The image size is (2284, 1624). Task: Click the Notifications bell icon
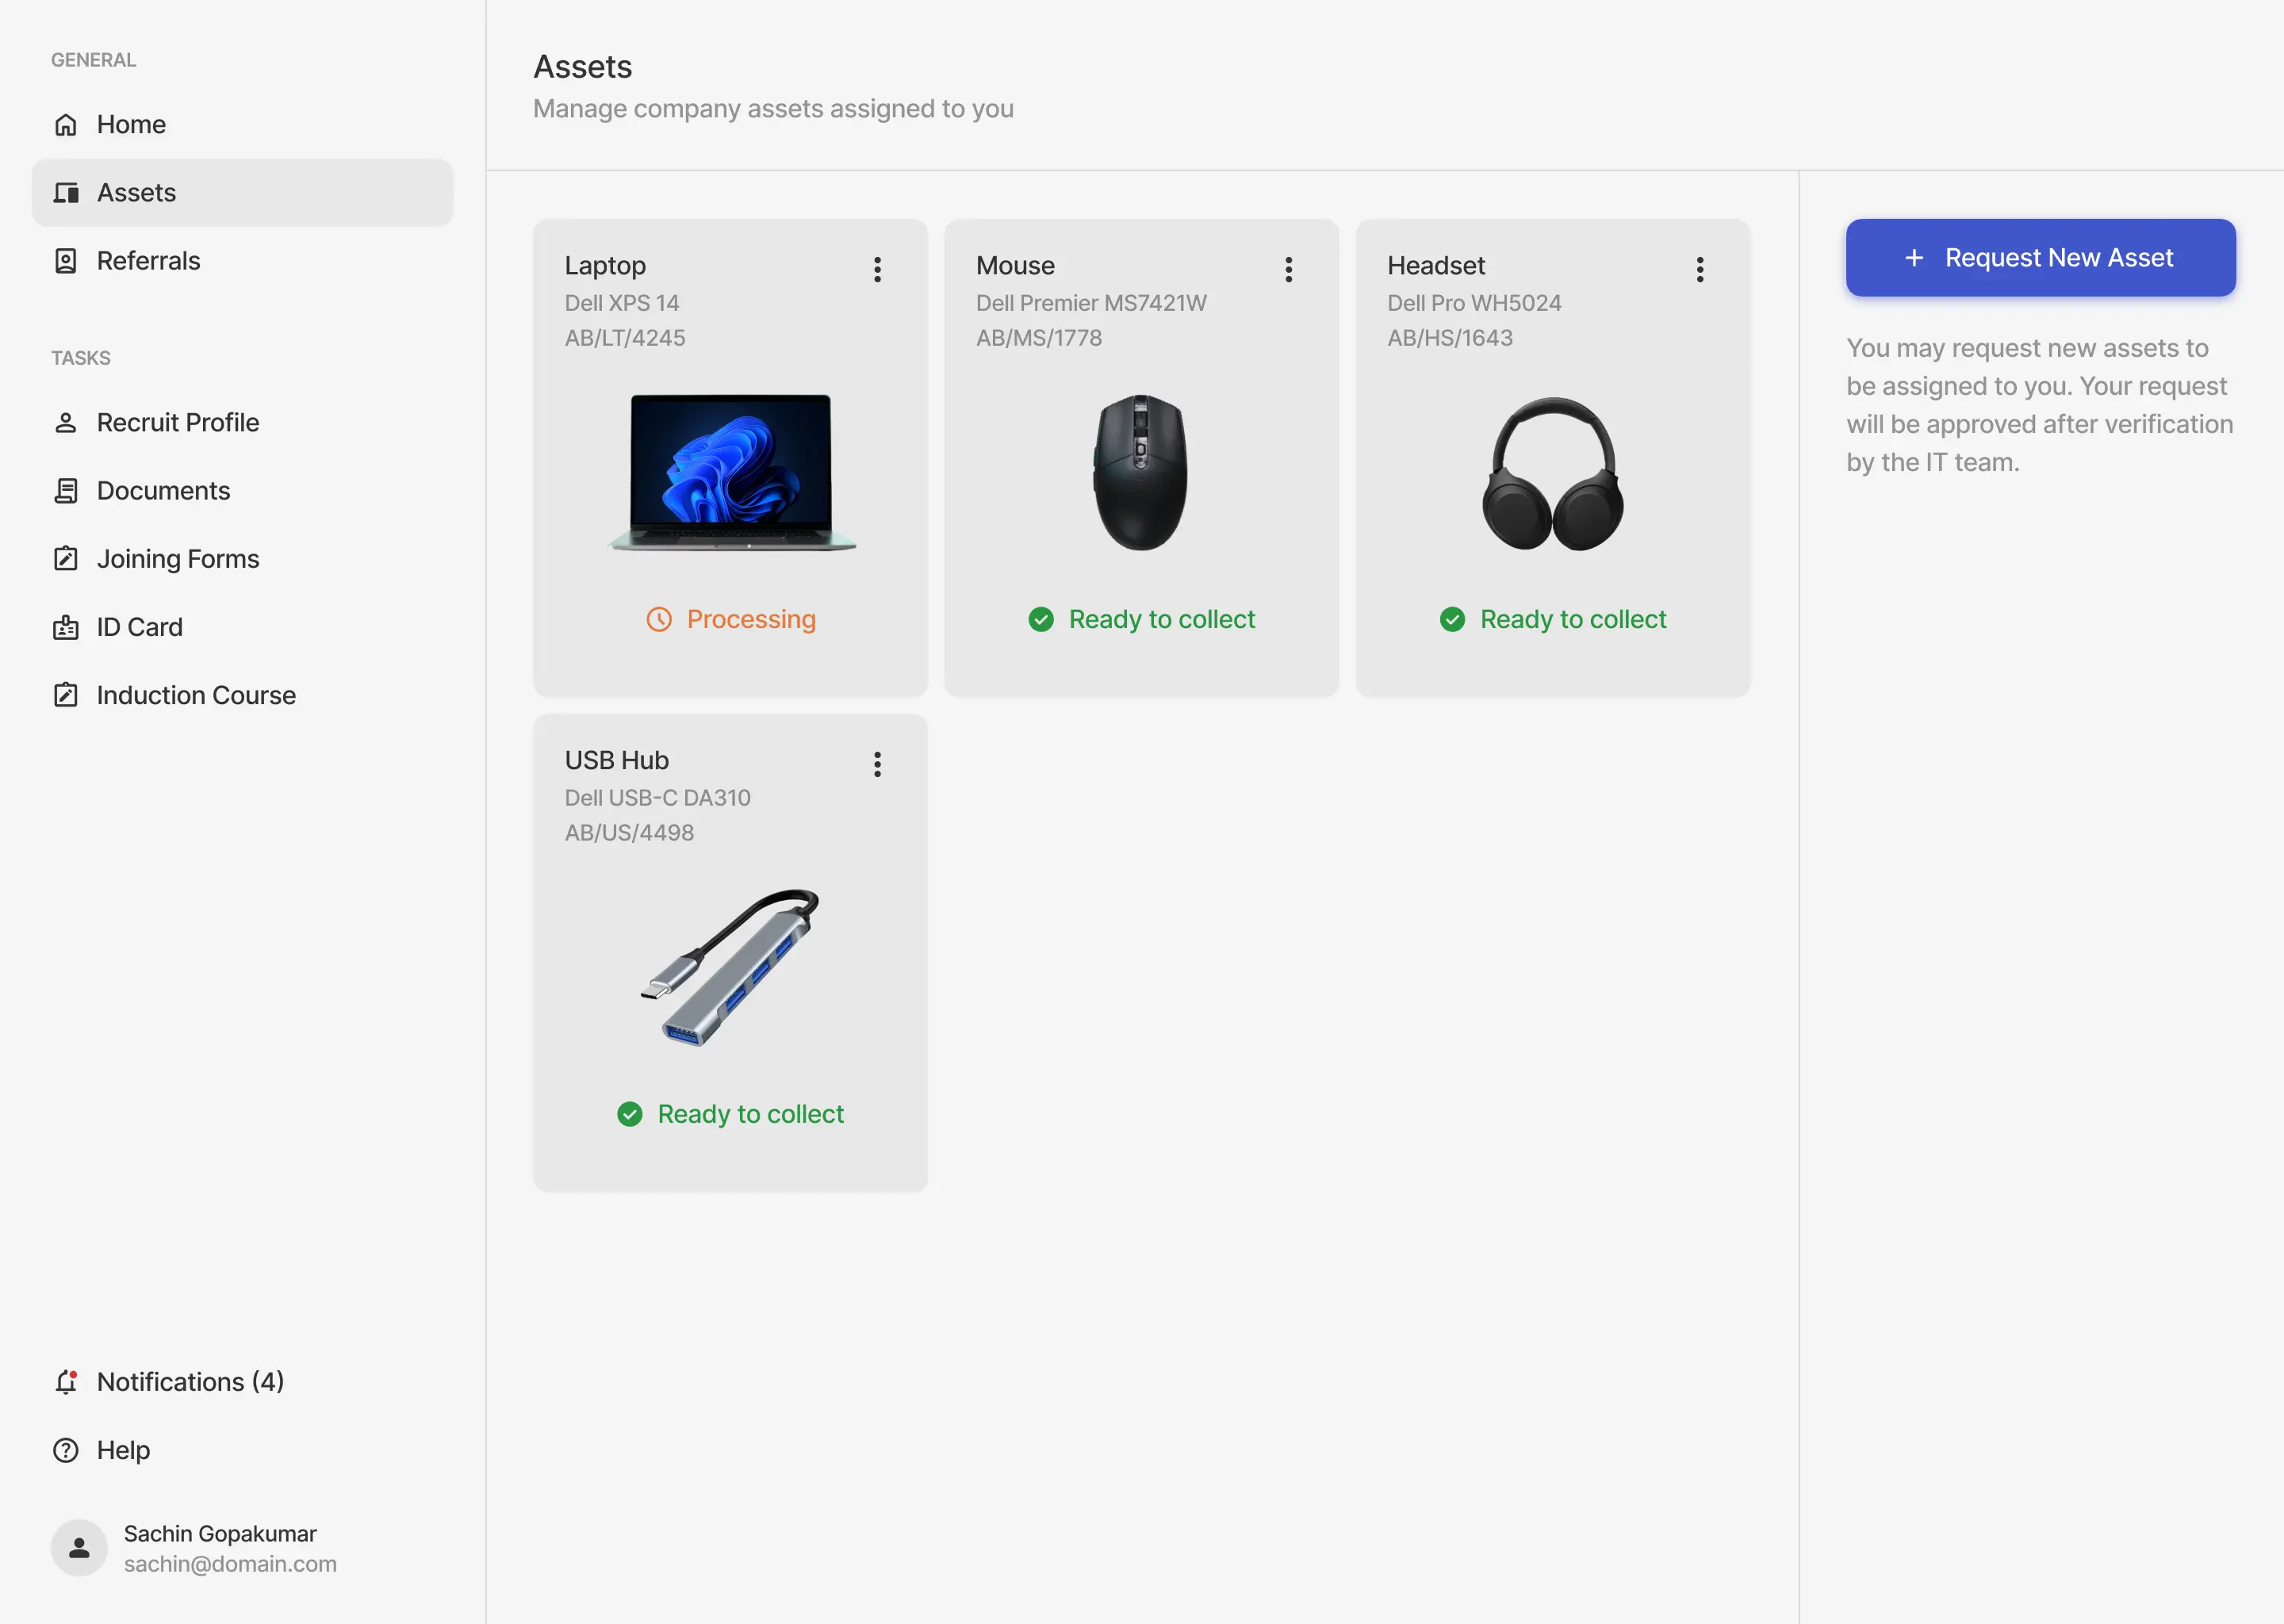pyautogui.click(x=66, y=1381)
